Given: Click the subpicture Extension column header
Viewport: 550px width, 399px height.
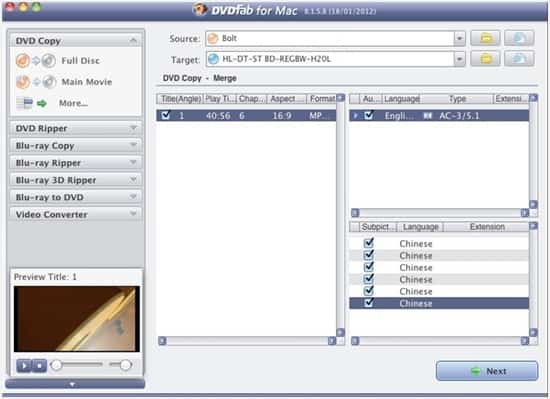Looking at the screenshot, I should point(487,227).
